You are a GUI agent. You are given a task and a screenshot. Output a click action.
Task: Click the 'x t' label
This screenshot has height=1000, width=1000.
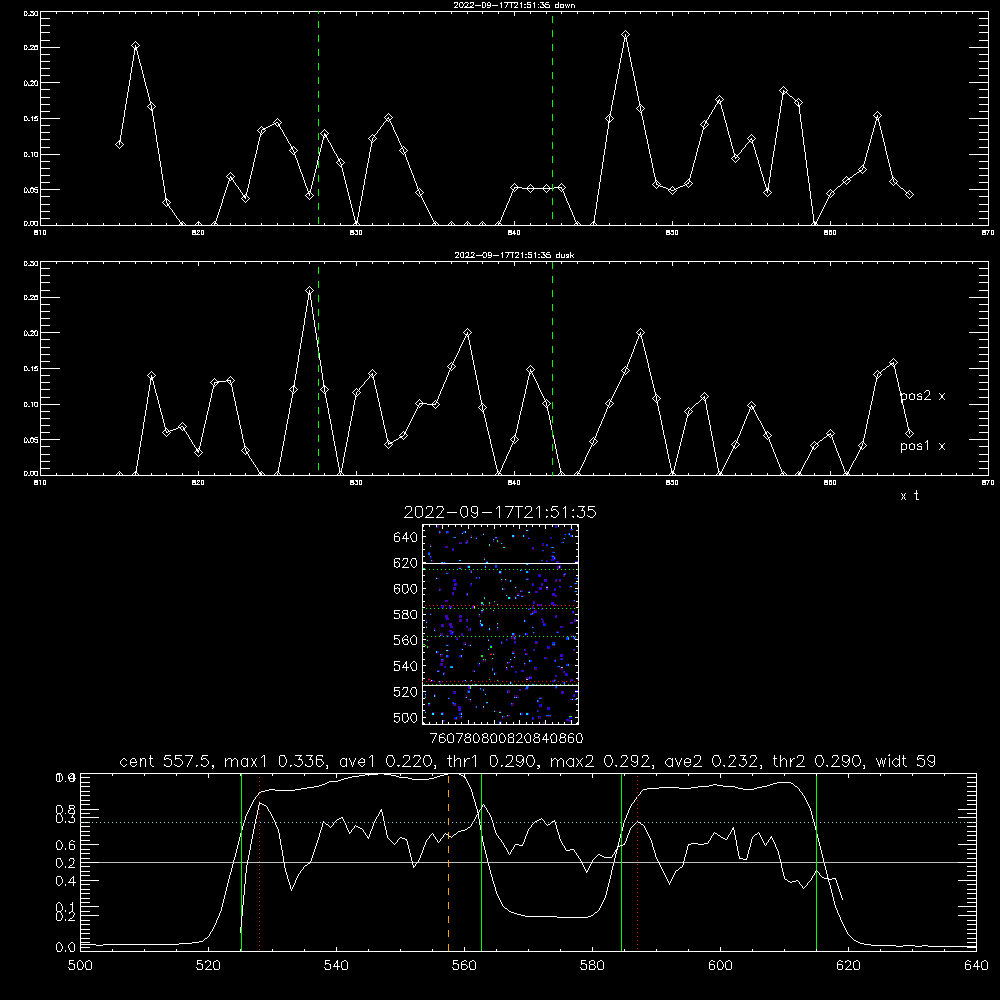[x=909, y=496]
